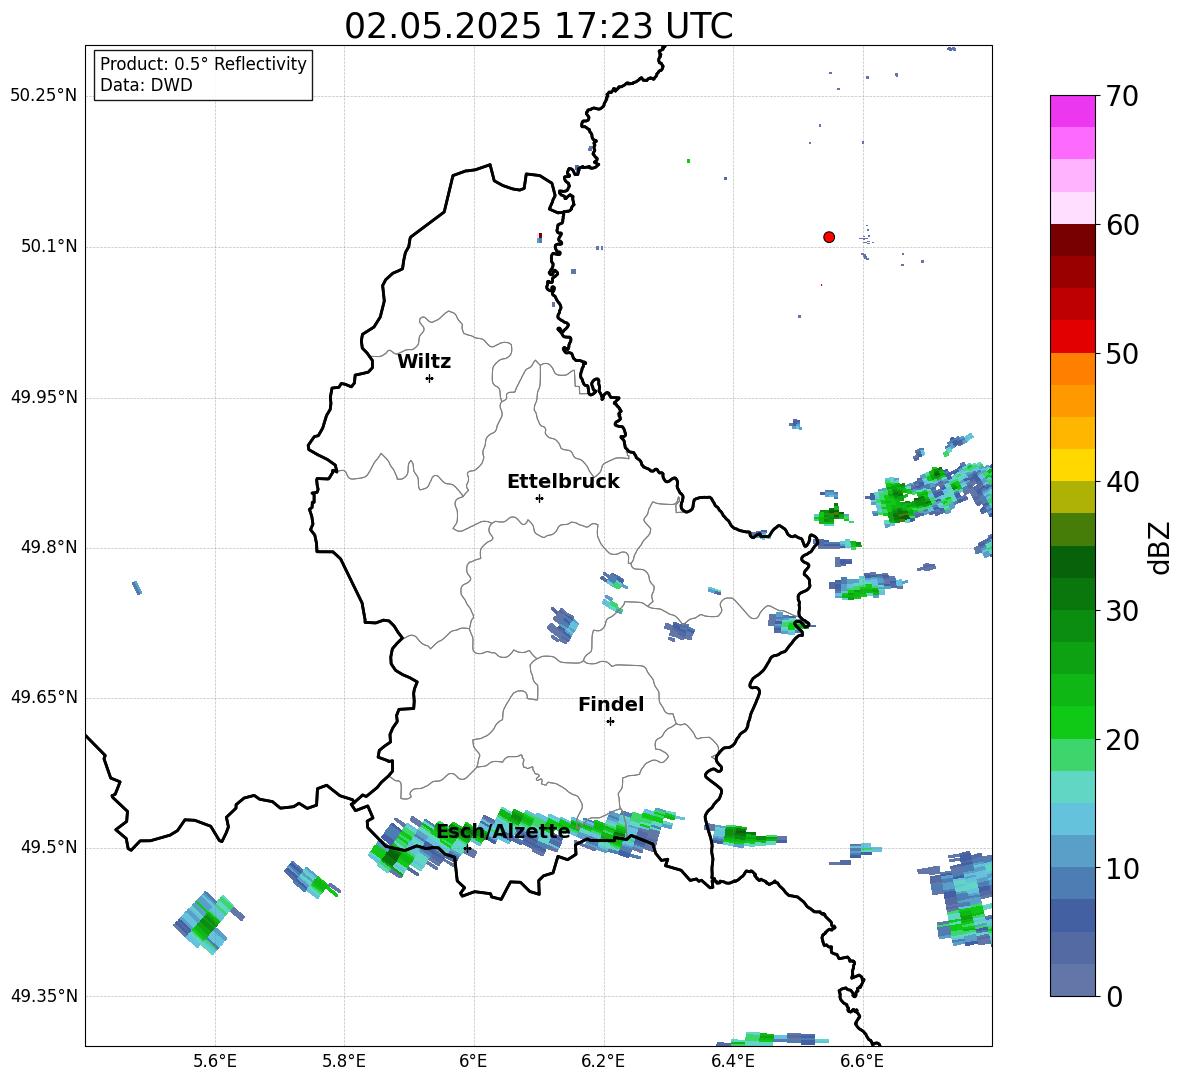Click the colorbar 20 tick label
The image size is (1184, 1081).
pos(1121,740)
